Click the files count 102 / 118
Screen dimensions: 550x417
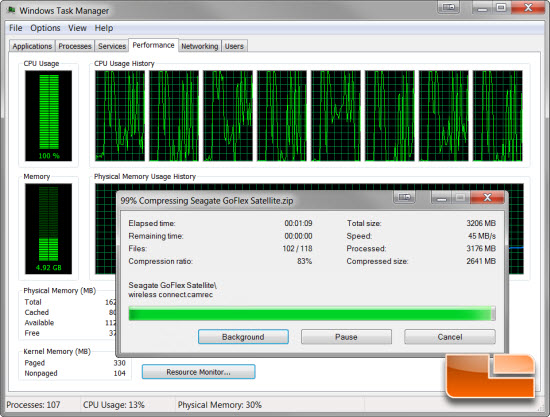point(297,249)
